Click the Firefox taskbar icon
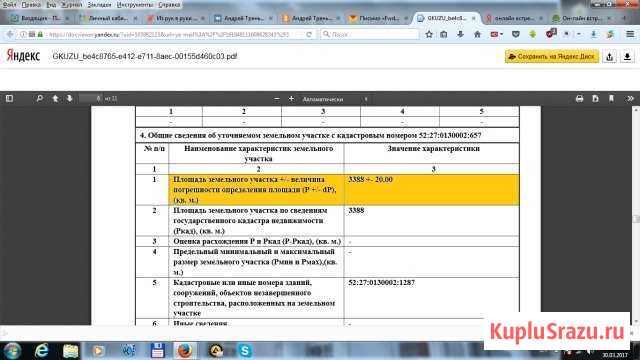Screen dimensions: 640x360 184,351
